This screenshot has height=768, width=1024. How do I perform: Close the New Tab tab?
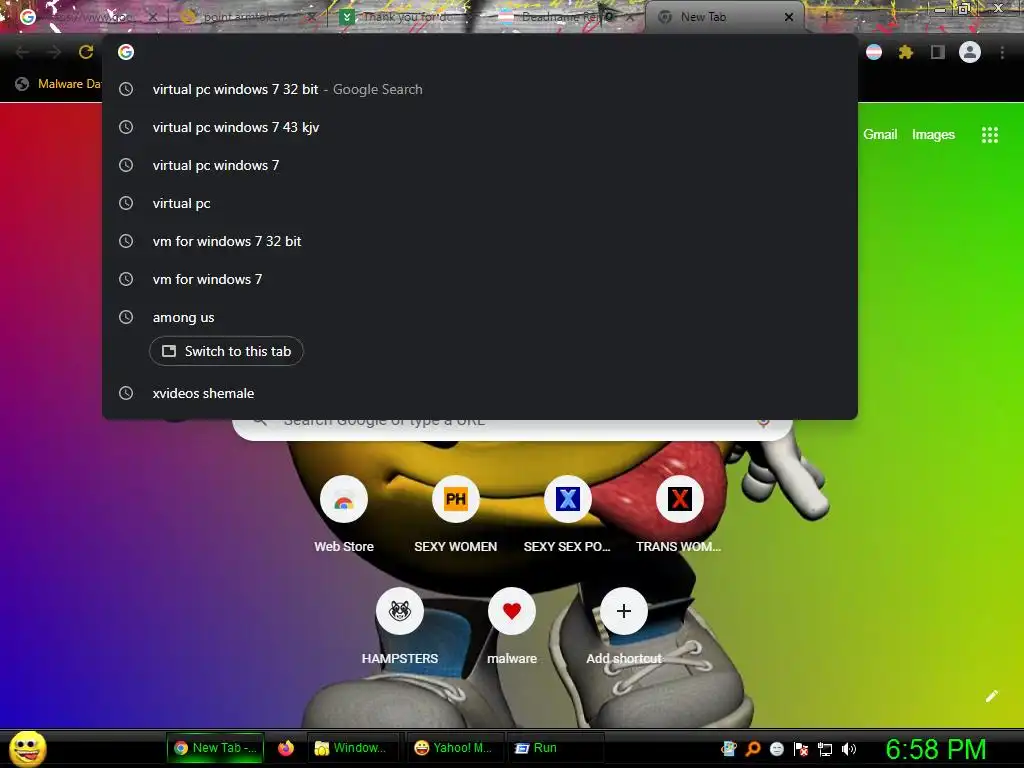click(x=789, y=17)
